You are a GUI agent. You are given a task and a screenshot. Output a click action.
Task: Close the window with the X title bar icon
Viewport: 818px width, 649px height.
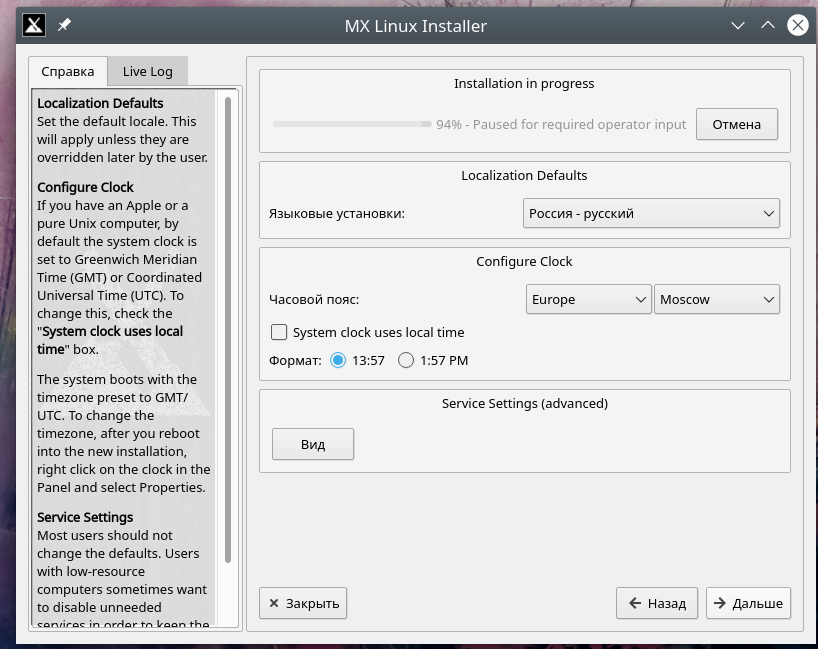coord(797,26)
